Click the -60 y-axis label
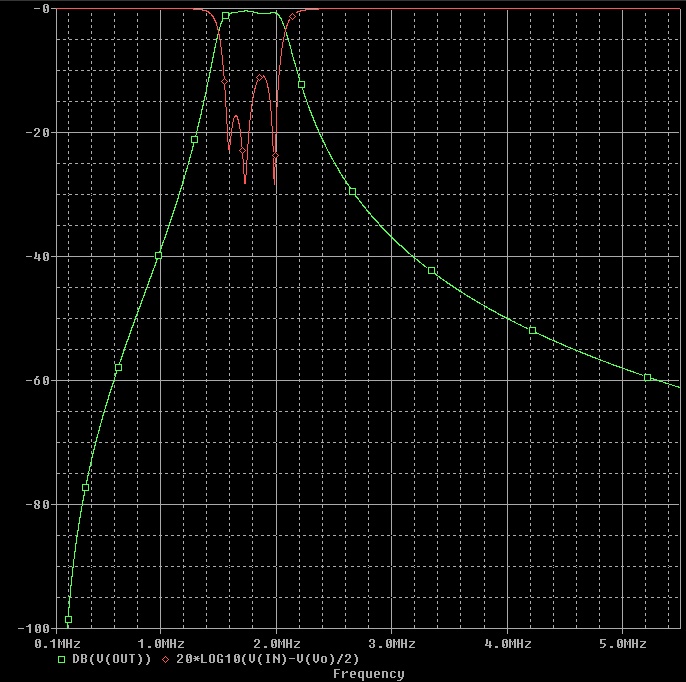The image size is (686, 682). (x=38, y=381)
